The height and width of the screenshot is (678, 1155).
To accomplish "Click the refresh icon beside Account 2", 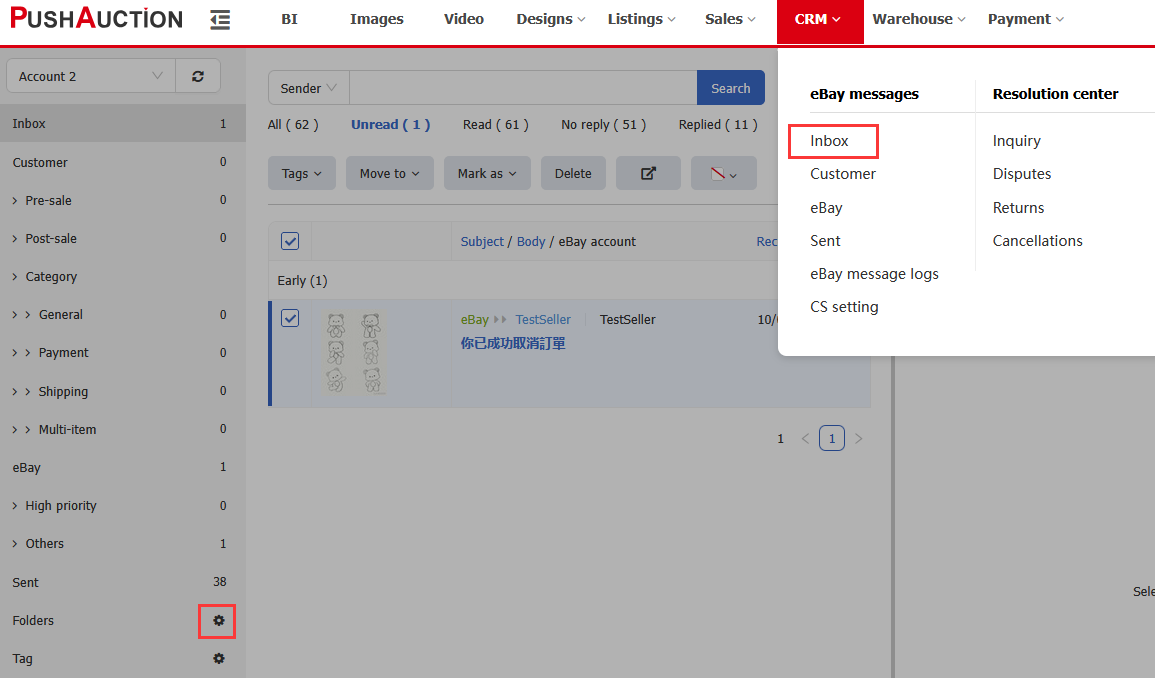I will [198, 76].
